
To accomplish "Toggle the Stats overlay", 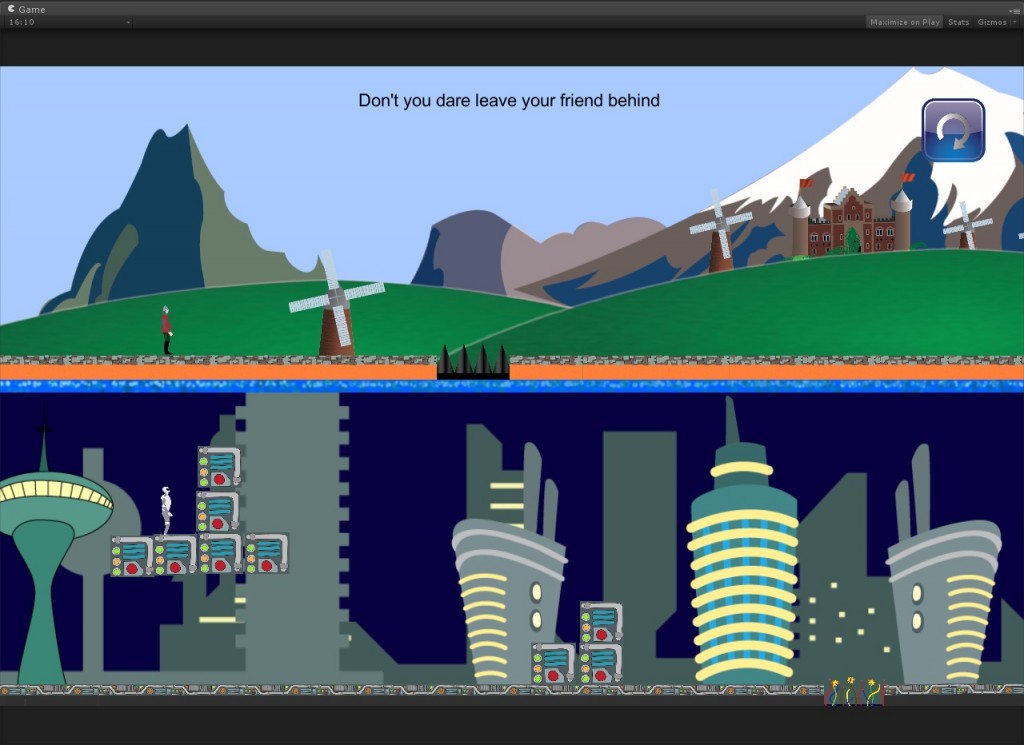I will [x=958, y=22].
